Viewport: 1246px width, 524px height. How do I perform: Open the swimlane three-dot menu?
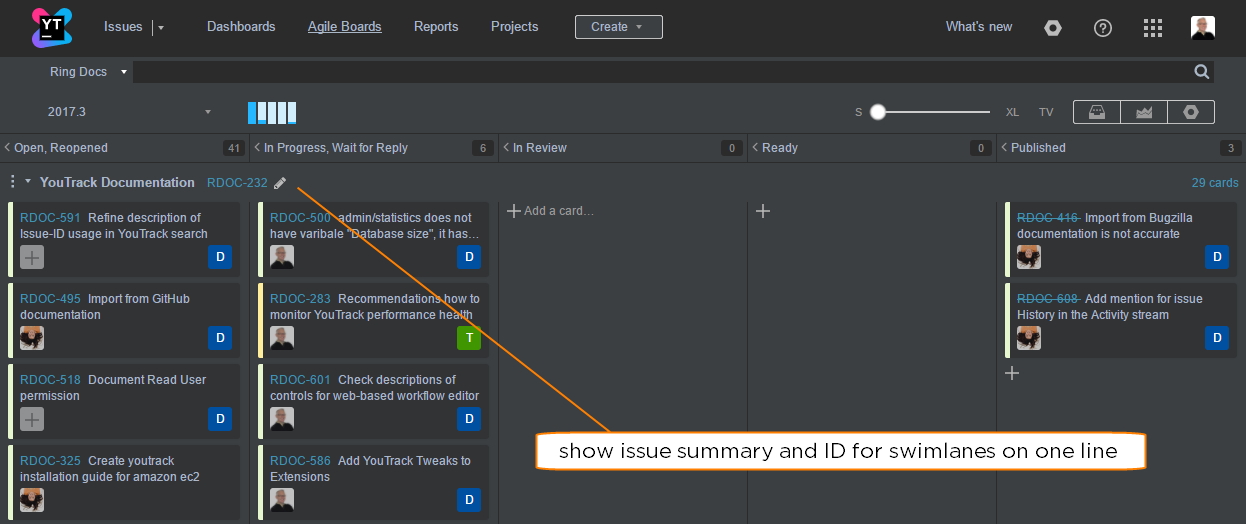tap(12, 182)
